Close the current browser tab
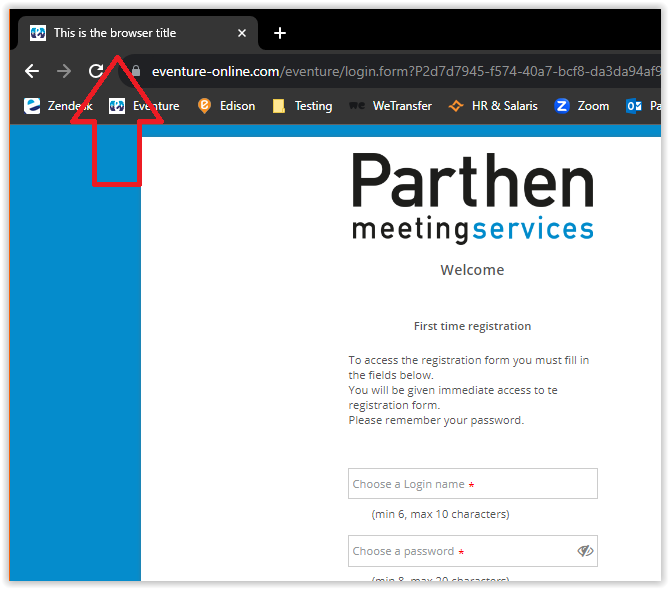The width and height of the screenshot is (669, 589). point(242,33)
